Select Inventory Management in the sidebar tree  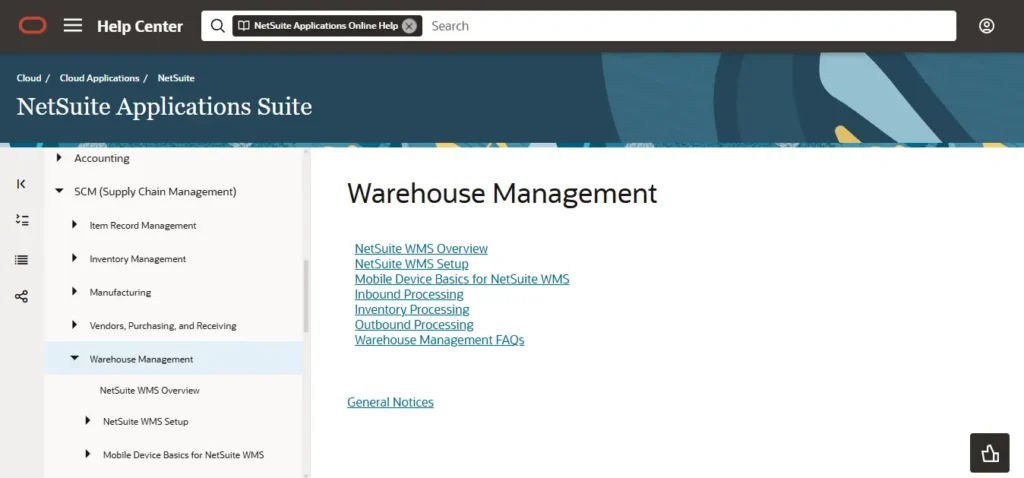coord(137,259)
